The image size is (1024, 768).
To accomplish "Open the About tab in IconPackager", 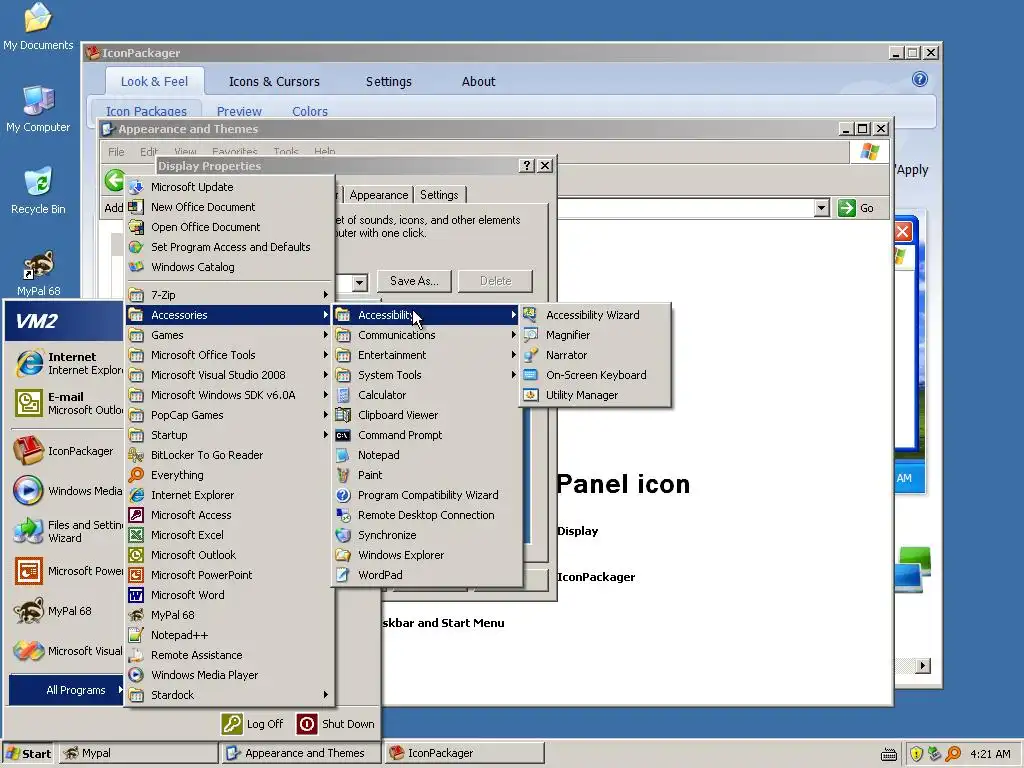I will [479, 82].
